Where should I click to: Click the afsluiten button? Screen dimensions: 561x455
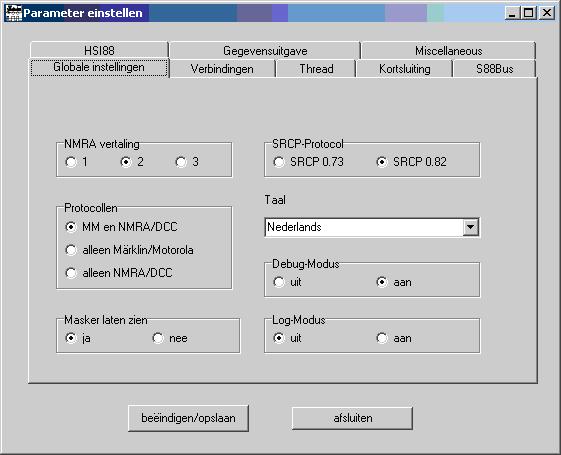point(352,418)
